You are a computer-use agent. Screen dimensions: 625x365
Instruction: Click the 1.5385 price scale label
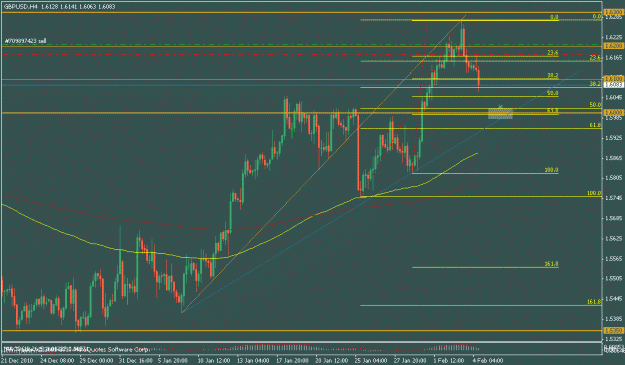point(613,319)
